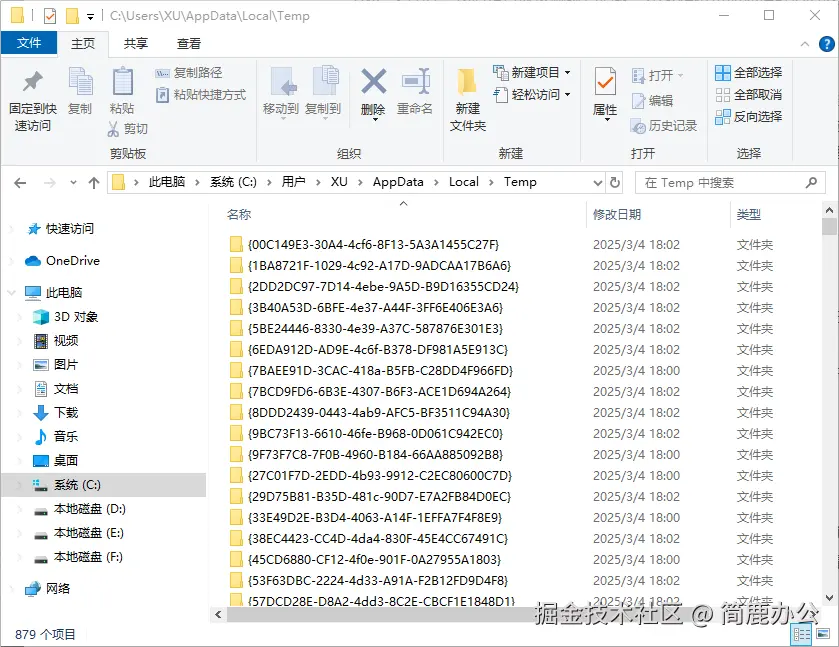Click Select none (全部取消)

tap(748, 95)
